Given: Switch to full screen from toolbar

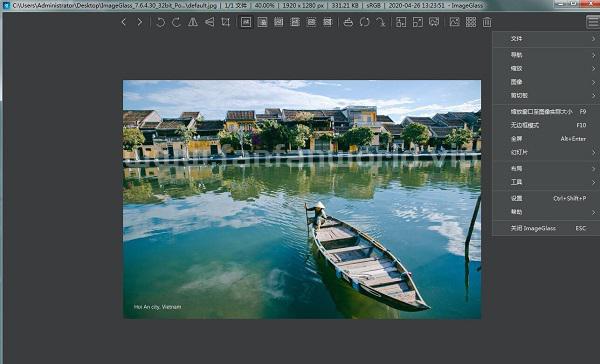Looking at the screenshot, I should [x=417, y=22].
